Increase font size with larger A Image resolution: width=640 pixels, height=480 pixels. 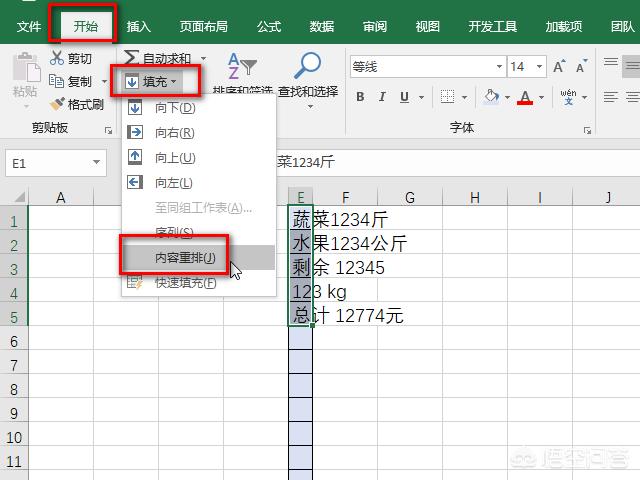click(x=559, y=66)
